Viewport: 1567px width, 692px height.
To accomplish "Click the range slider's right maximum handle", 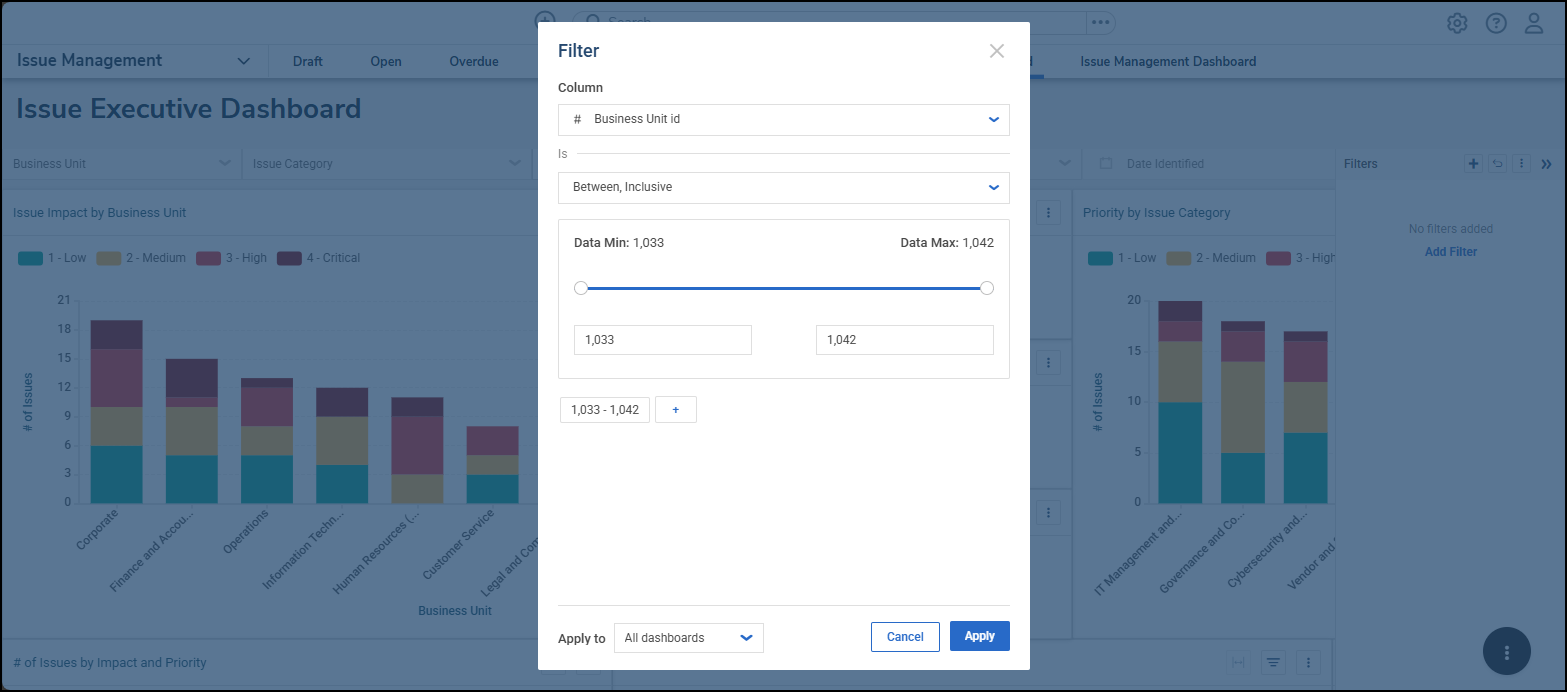I will tap(987, 288).
